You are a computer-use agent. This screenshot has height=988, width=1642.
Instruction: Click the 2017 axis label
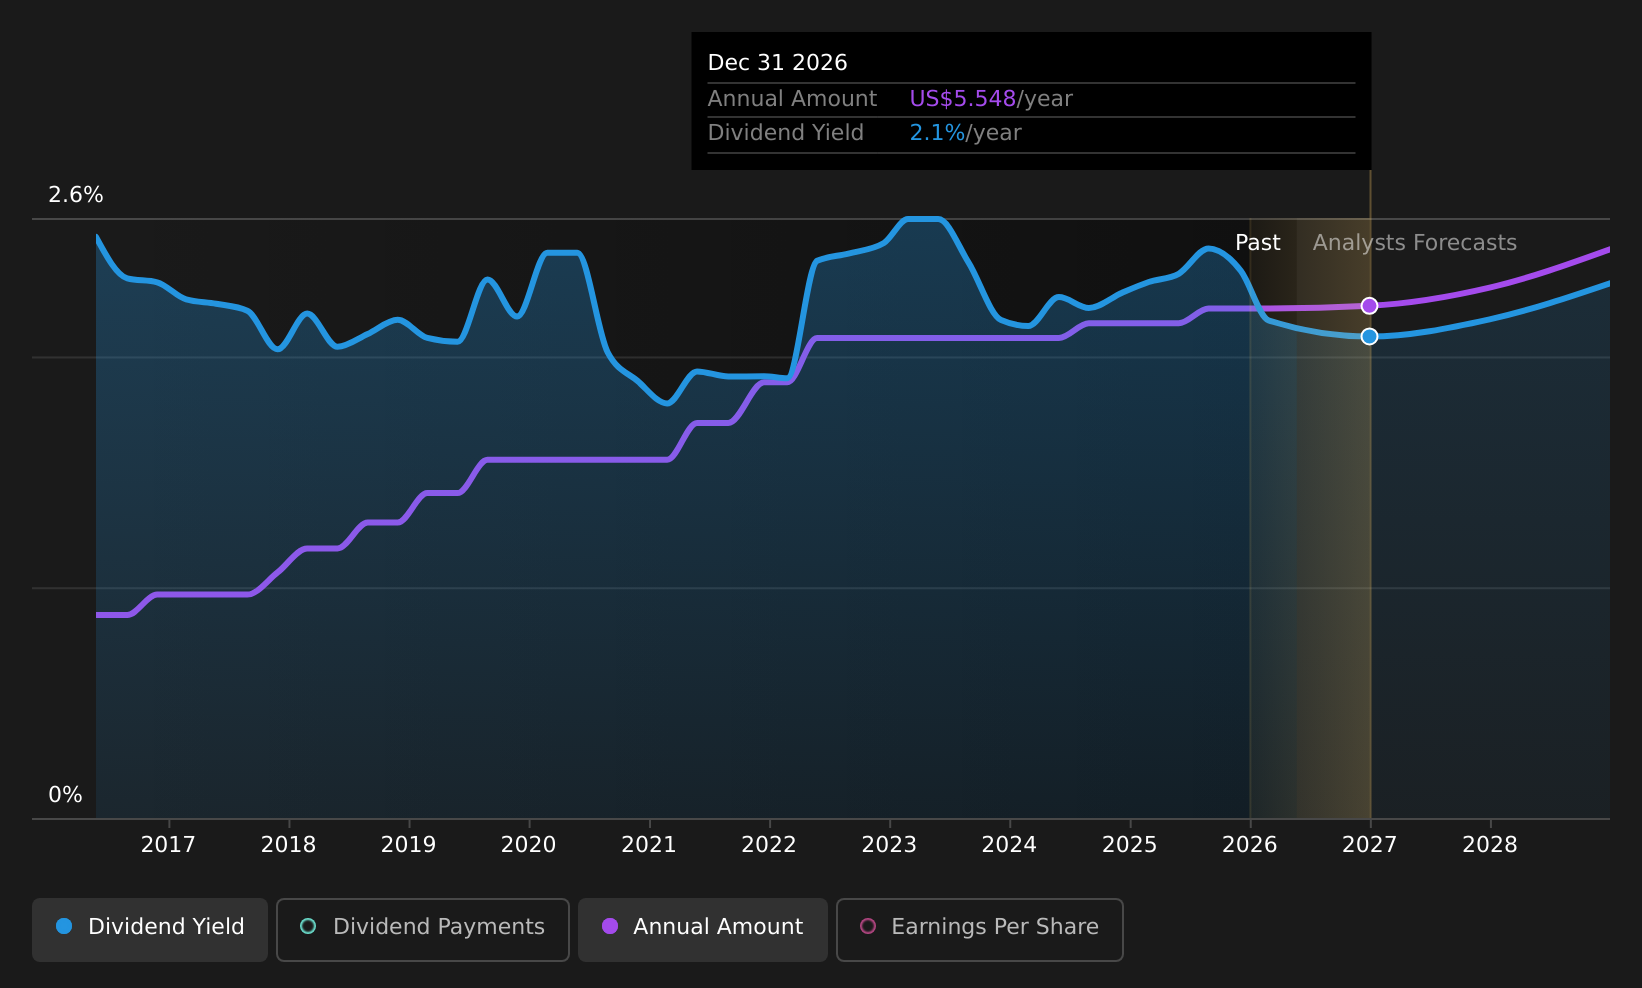tap(168, 845)
